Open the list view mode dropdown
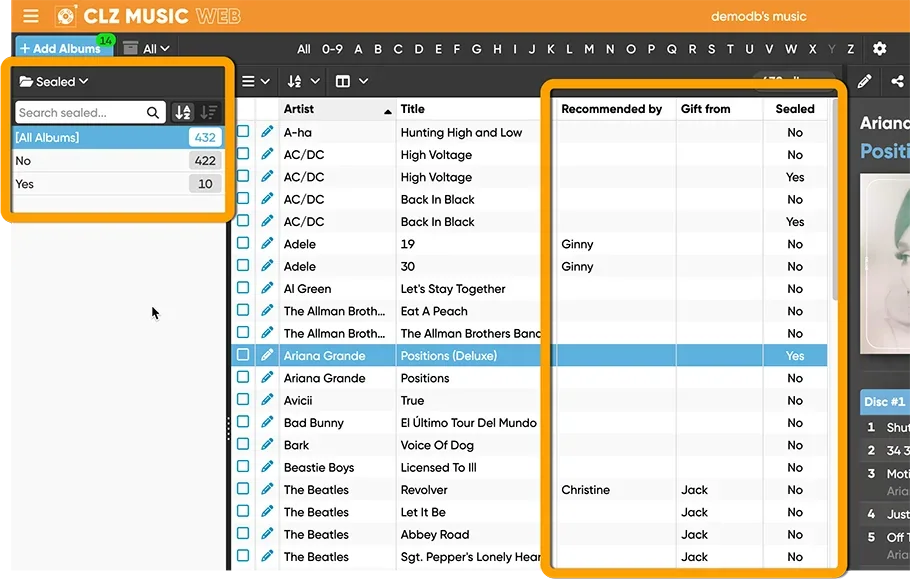Viewport: 910px width, 579px height. (255, 81)
